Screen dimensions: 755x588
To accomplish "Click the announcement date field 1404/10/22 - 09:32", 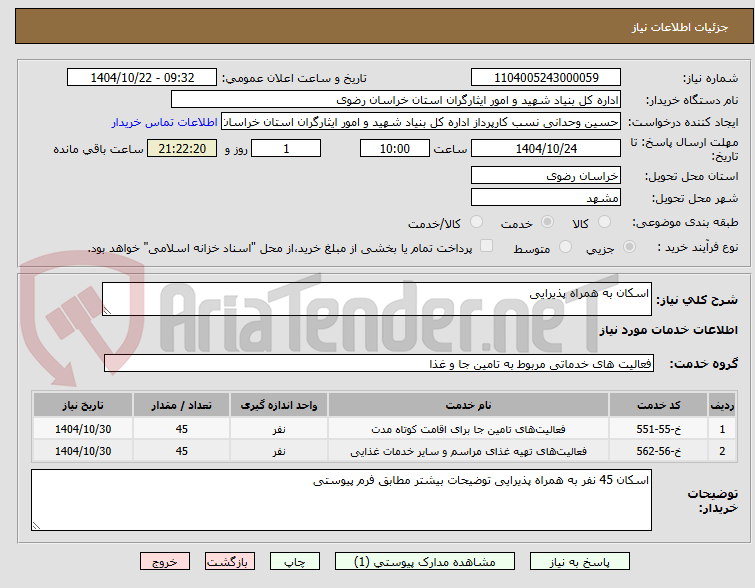I will 142,78.
